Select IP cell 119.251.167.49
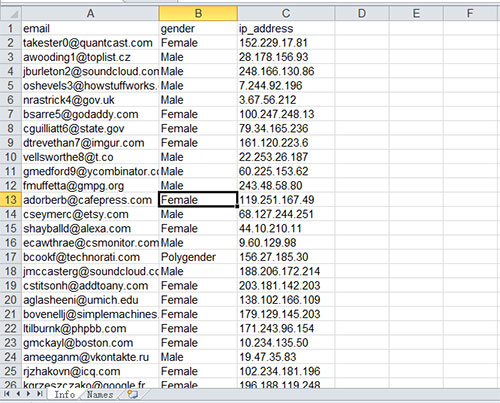This screenshot has width=500, height=403. (x=286, y=200)
